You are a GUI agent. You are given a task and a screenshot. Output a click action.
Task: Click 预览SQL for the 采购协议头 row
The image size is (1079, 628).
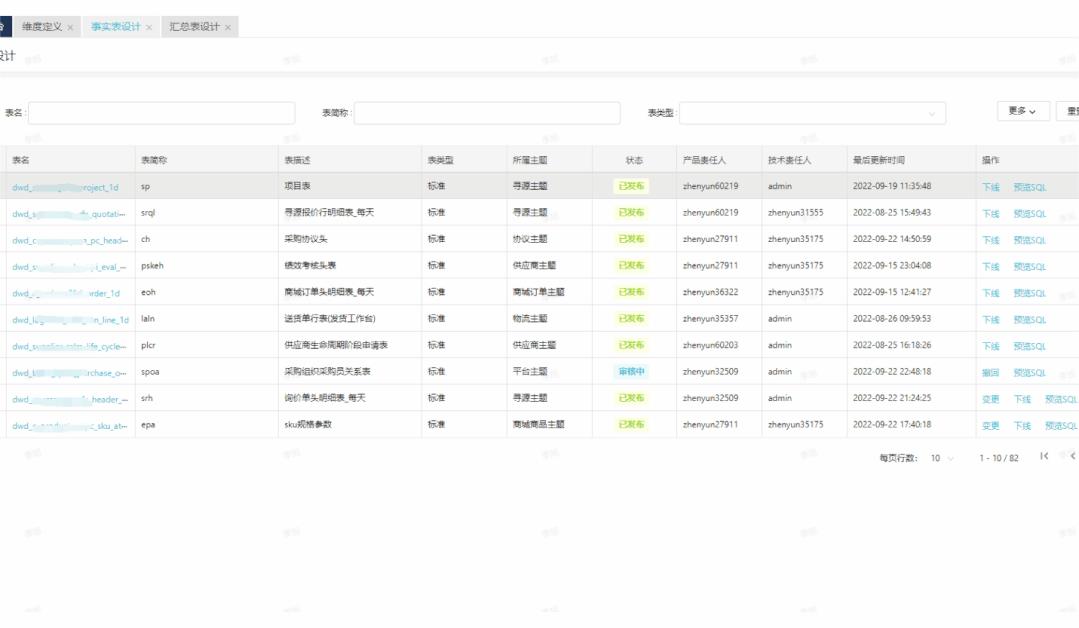pyautogui.click(x=1029, y=240)
